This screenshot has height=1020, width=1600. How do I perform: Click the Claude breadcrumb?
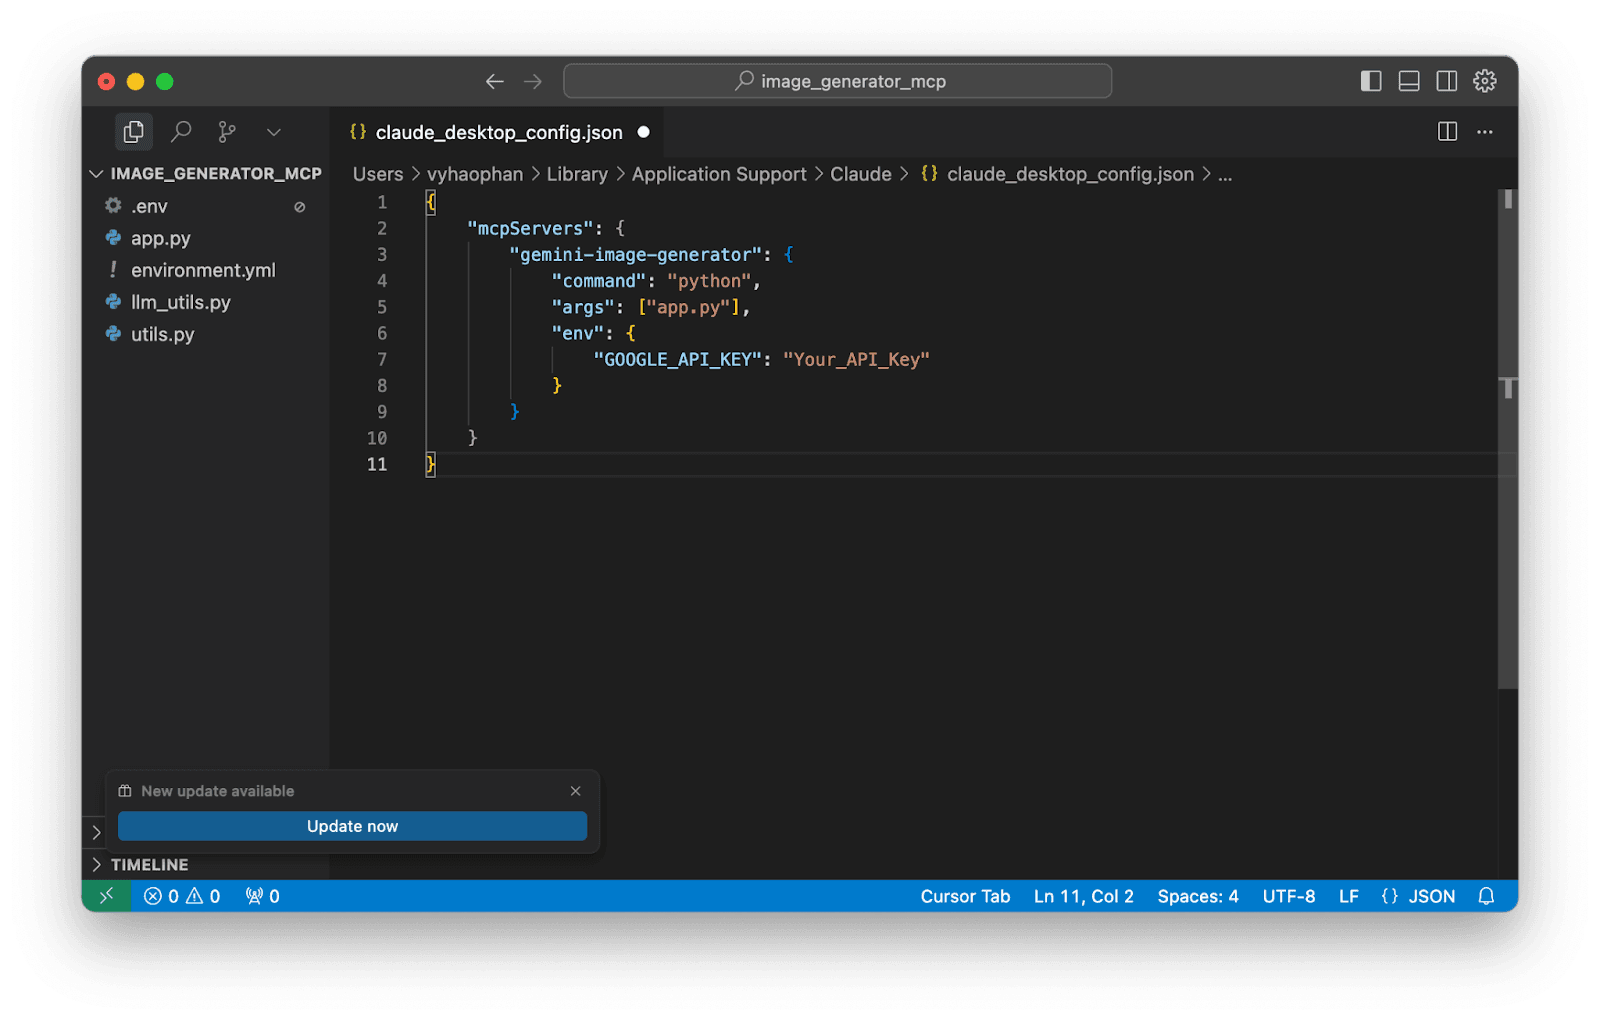point(861,174)
